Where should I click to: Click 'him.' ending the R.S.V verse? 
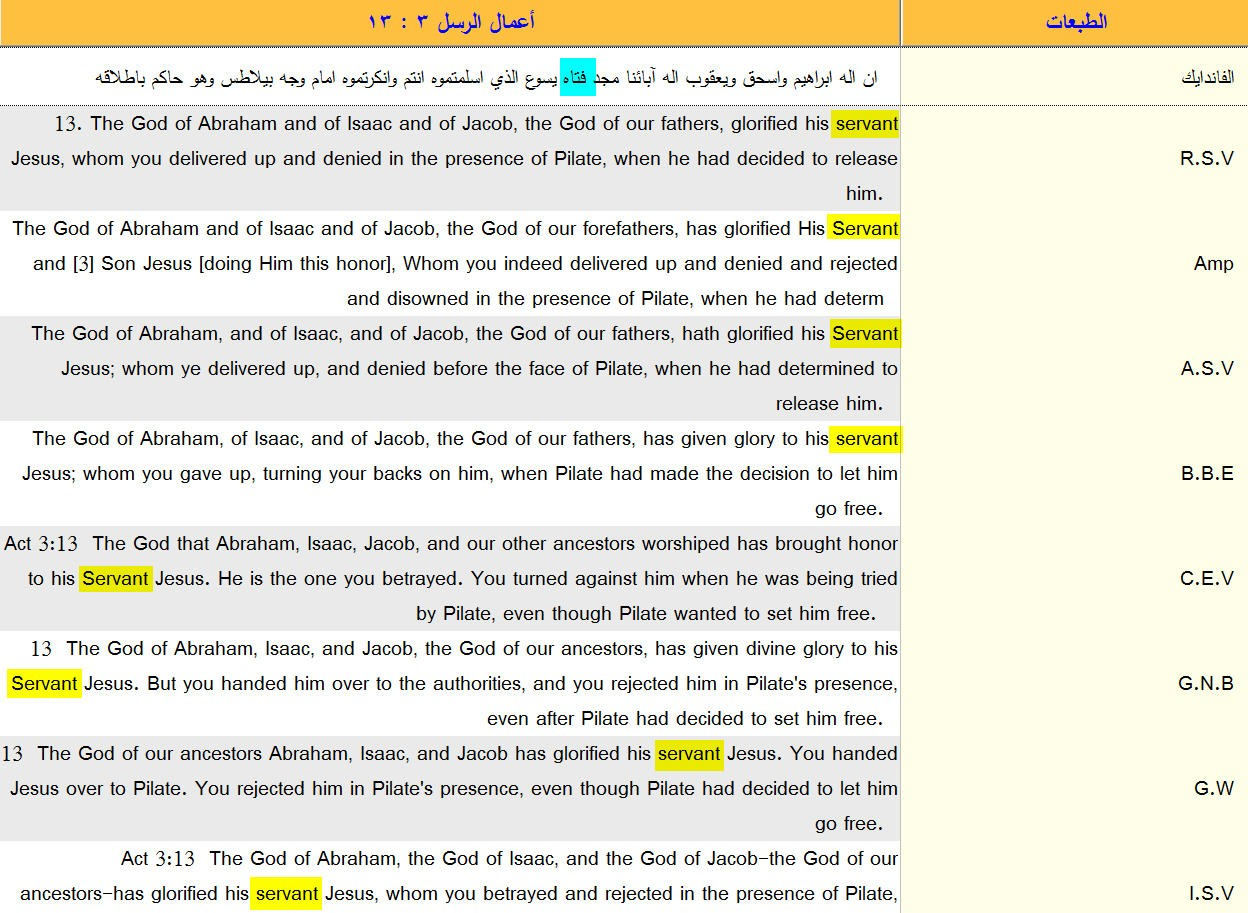coord(864,194)
